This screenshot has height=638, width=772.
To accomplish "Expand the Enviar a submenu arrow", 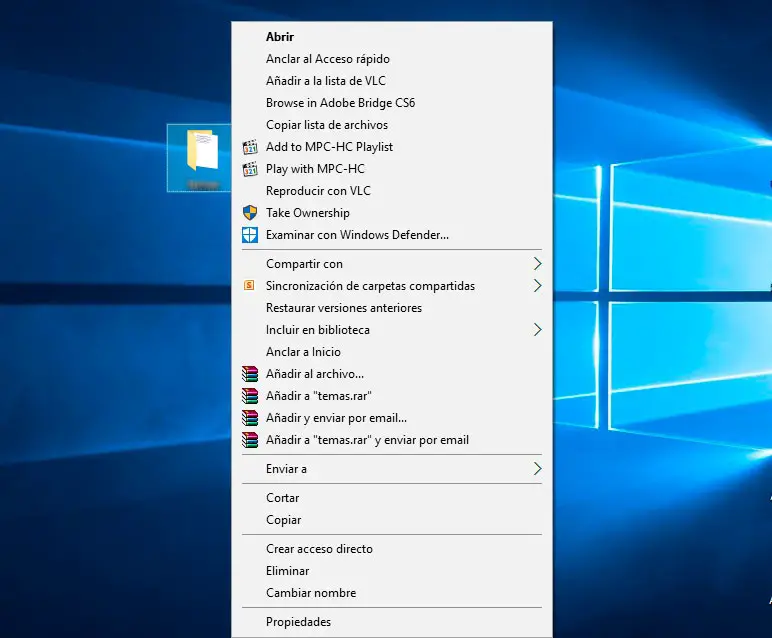I will pyautogui.click(x=537, y=469).
